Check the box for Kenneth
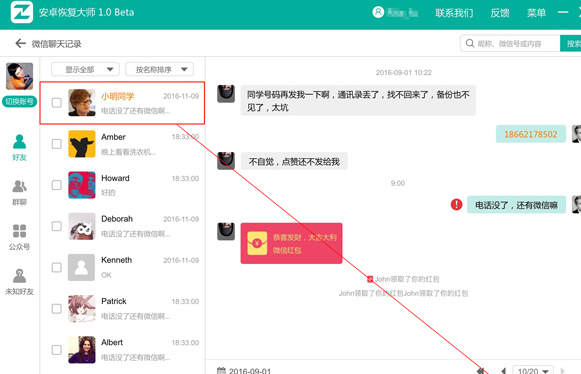 pos(57,267)
